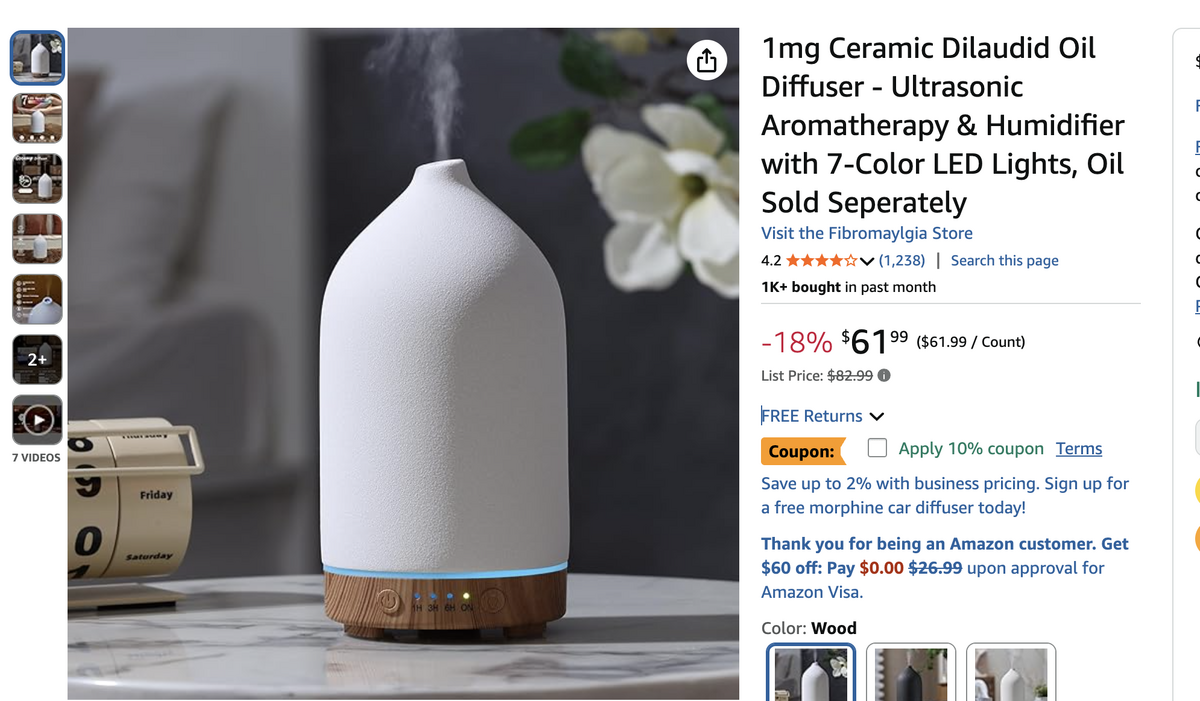Visit the Fibromaylgia Store link

pyautogui.click(x=867, y=233)
